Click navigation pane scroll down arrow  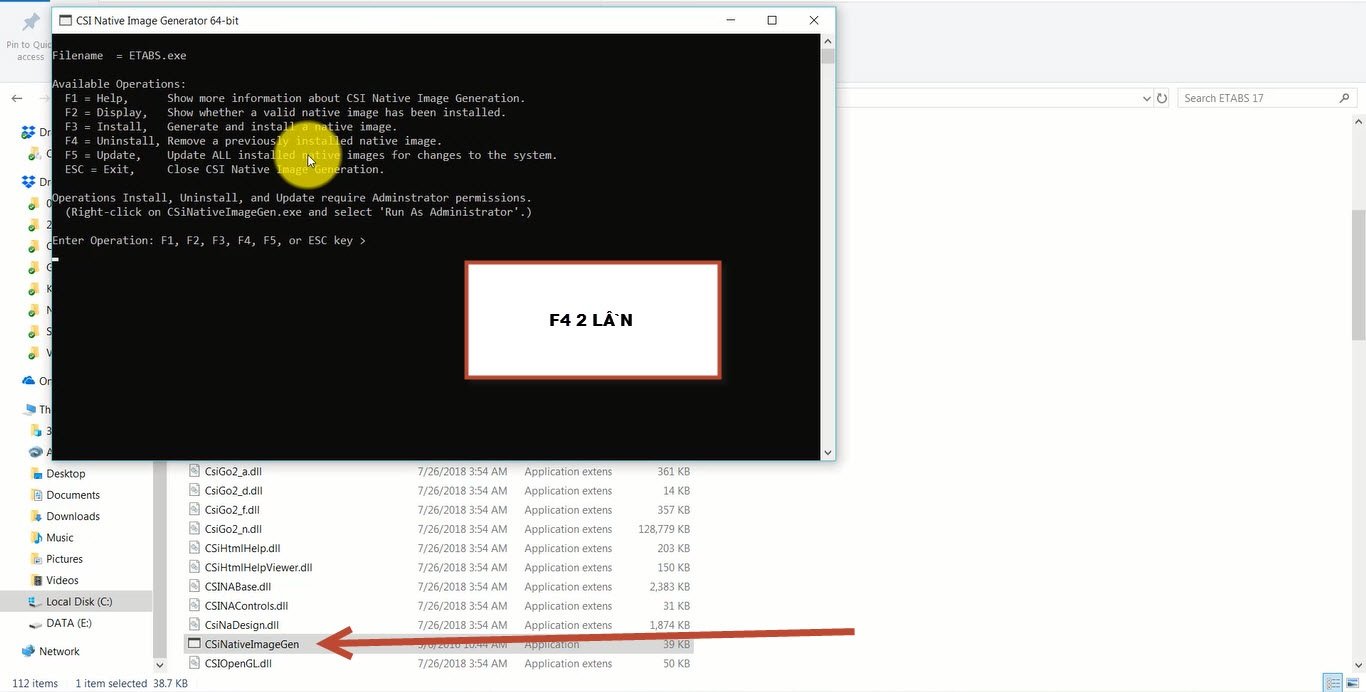pos(159,664)
